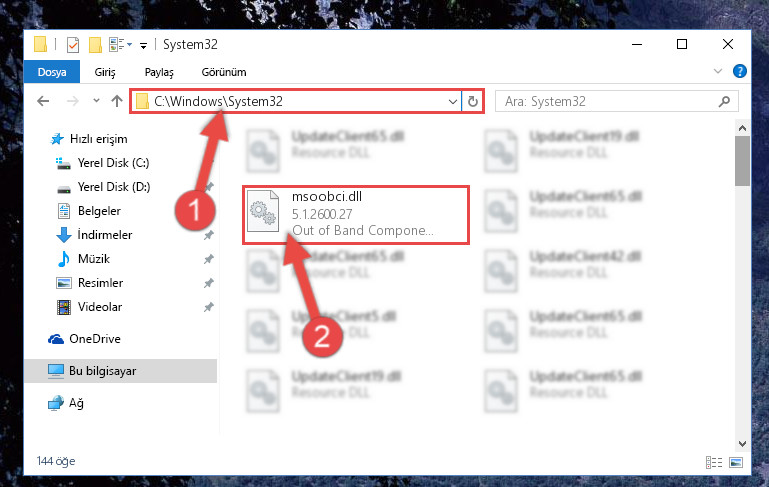Viewport: 769px width, 487px height.
Task: Expand the recent locations chevron
Action: coord(96,101)
